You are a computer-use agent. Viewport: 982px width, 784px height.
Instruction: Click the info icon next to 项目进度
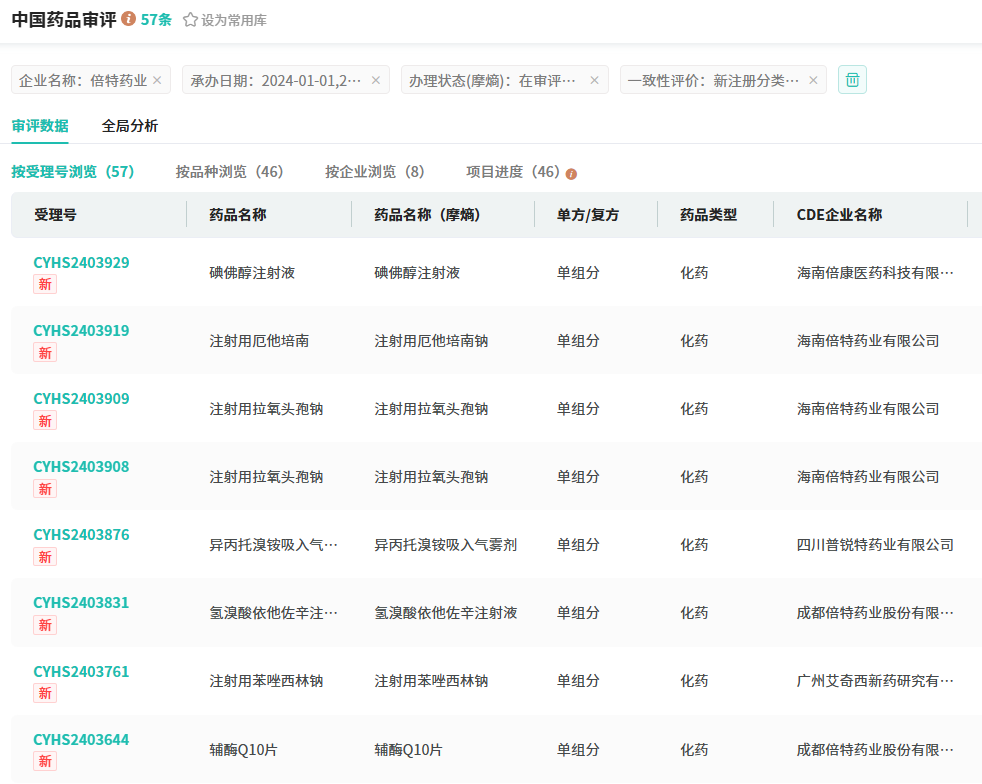coord(571,173)
